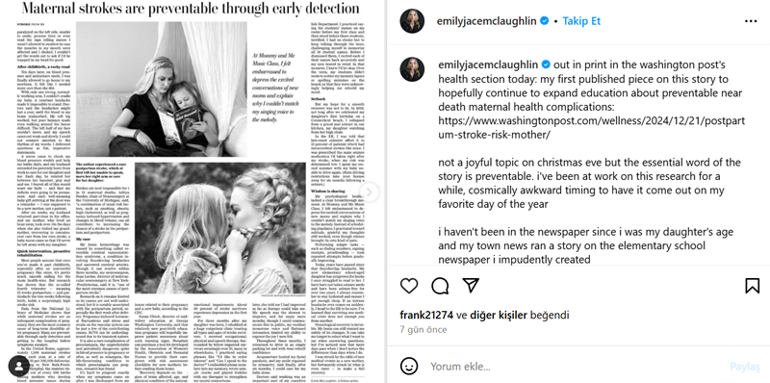View diğer kişiler likes list

click(498, 315)
